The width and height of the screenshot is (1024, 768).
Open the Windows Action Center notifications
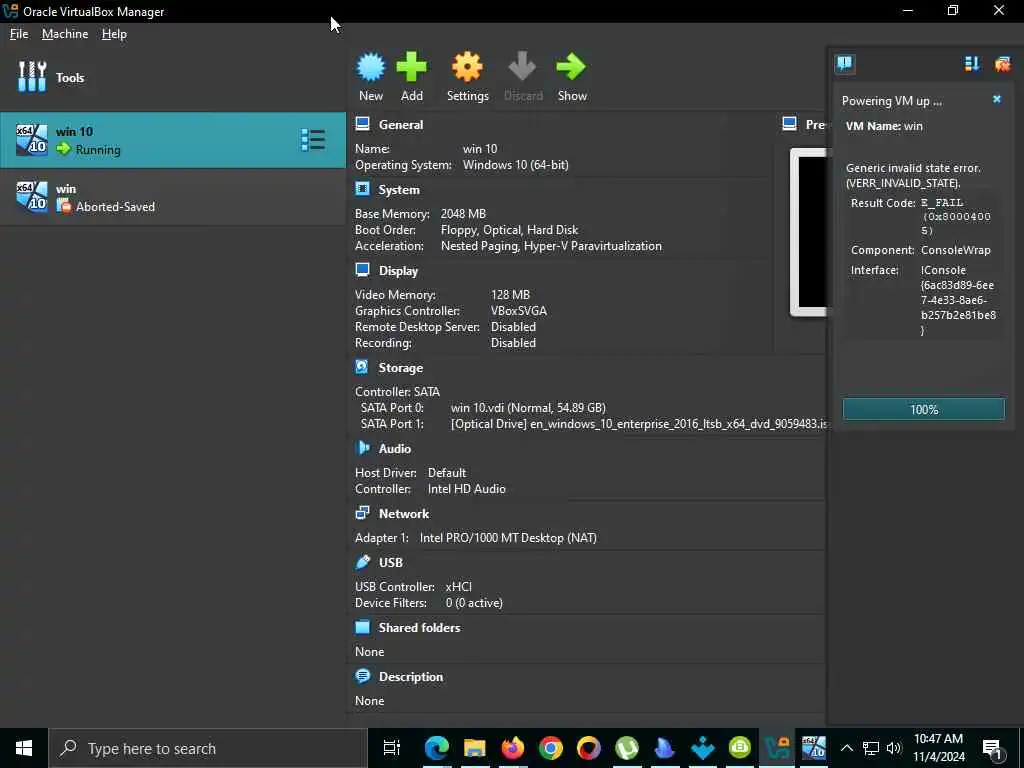[993, 748]
